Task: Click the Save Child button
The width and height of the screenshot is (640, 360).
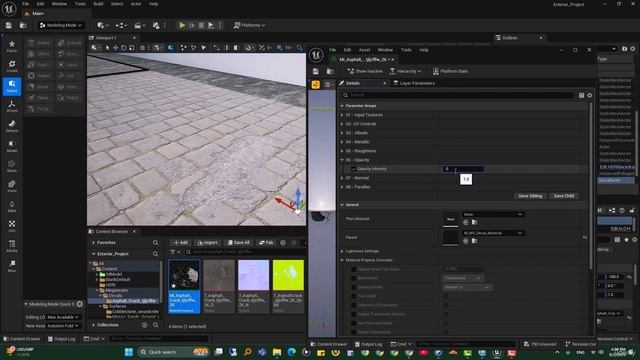Action: point(564,196)
